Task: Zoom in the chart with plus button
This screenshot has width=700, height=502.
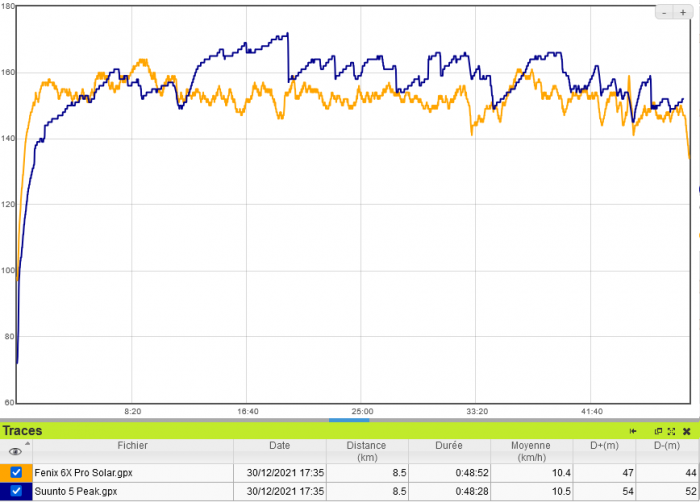Action: (683, 12)
